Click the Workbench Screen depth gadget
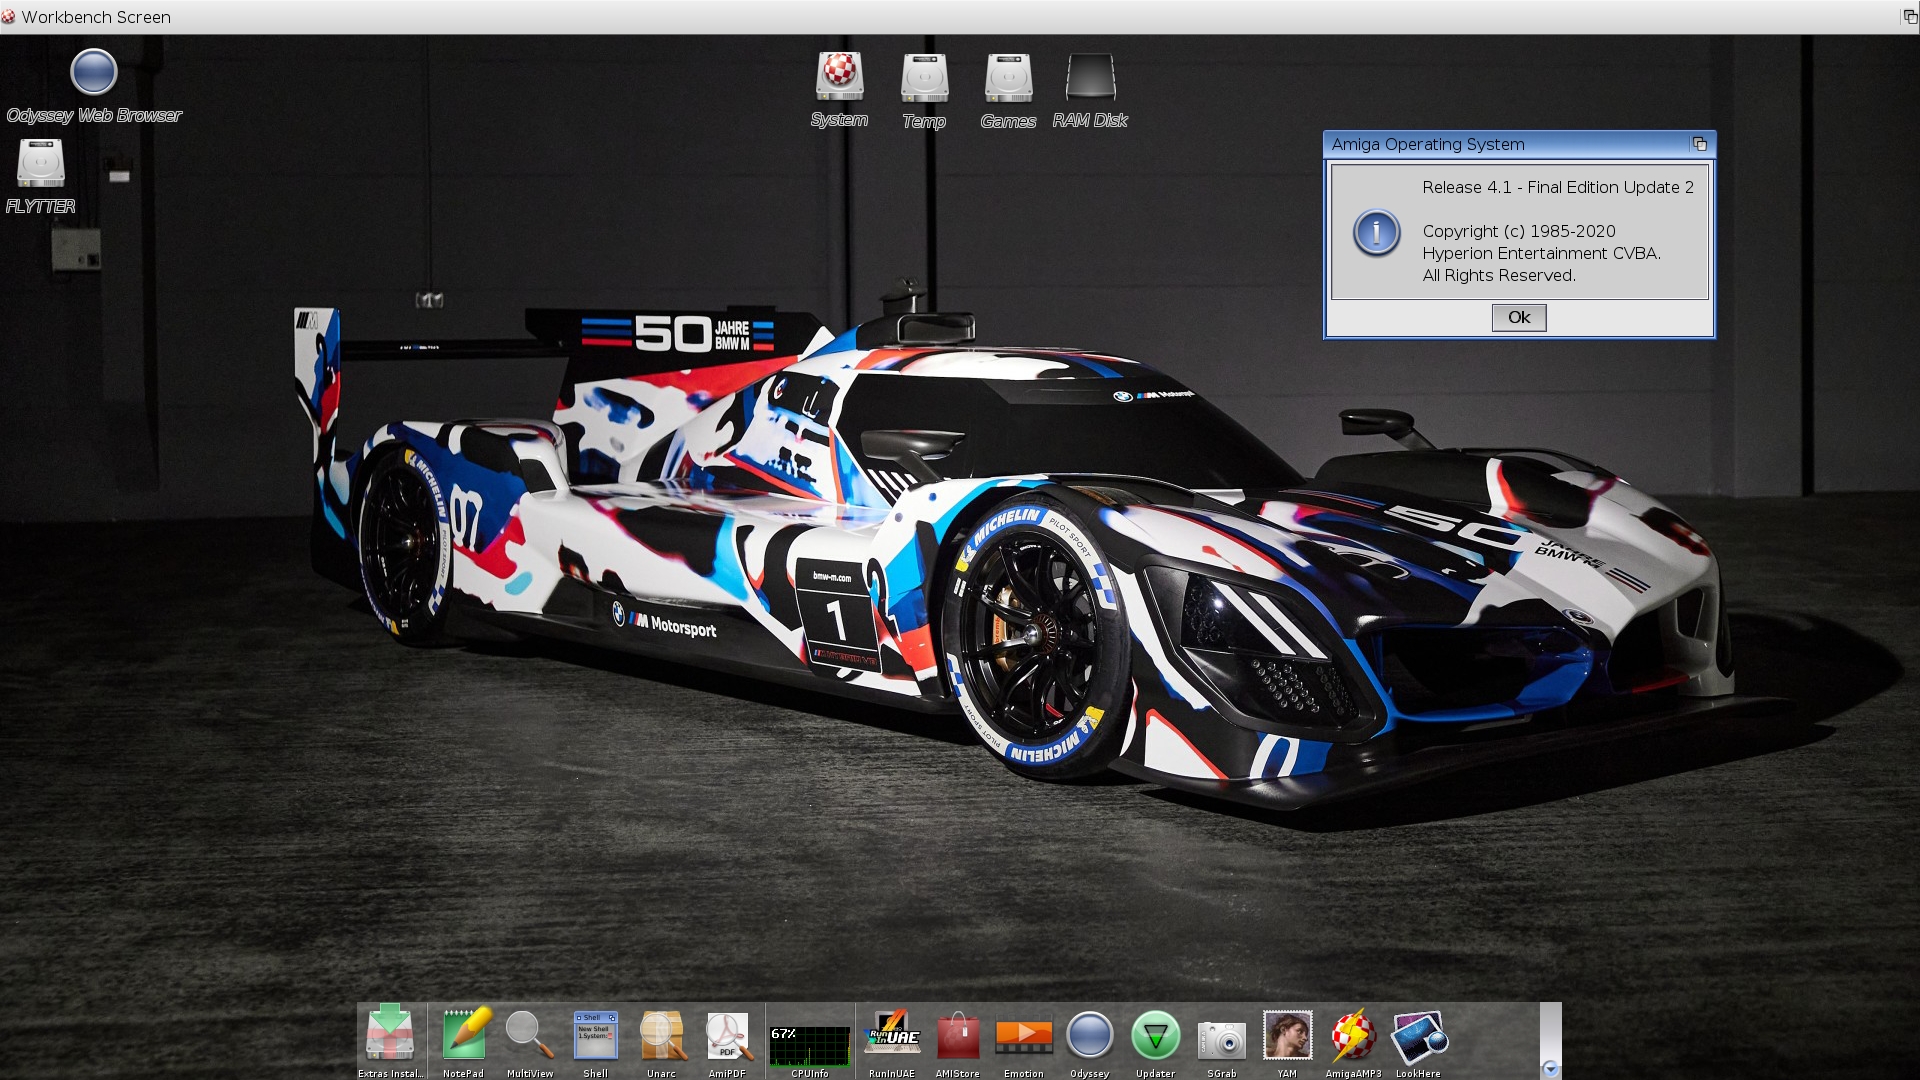 (1909, 17)
